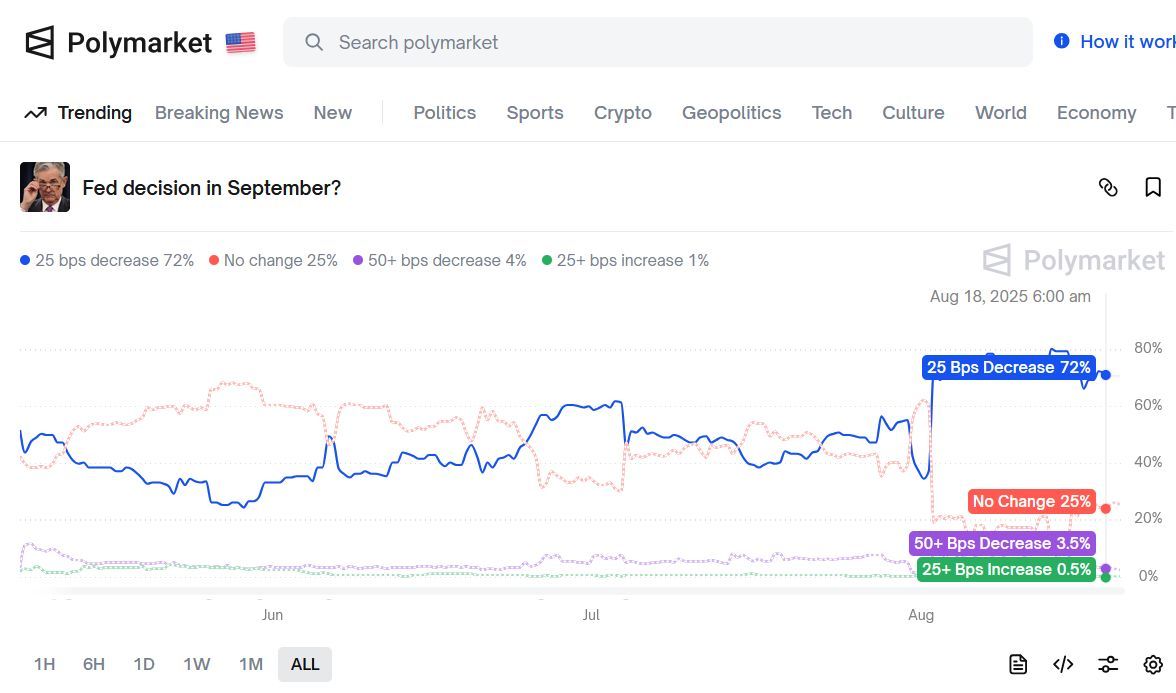Open chart sliders options icon
This screenshot has width=1176, height=693.
pos(1108,664)
